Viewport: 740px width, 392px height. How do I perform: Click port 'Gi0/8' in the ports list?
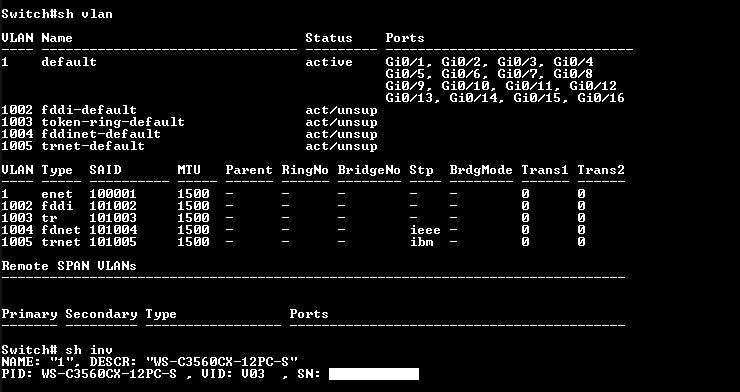click(x=573, y=74)
